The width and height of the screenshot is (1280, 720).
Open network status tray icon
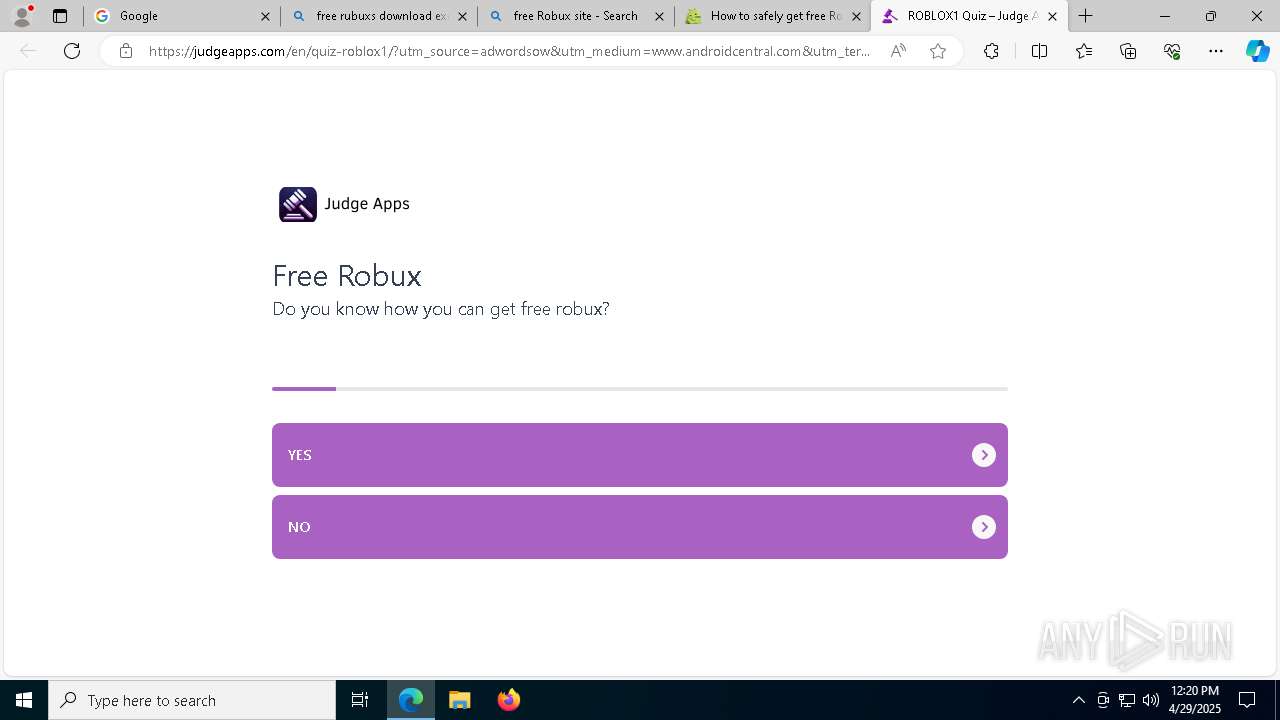pyautogui.click(x=1127, y=700)
